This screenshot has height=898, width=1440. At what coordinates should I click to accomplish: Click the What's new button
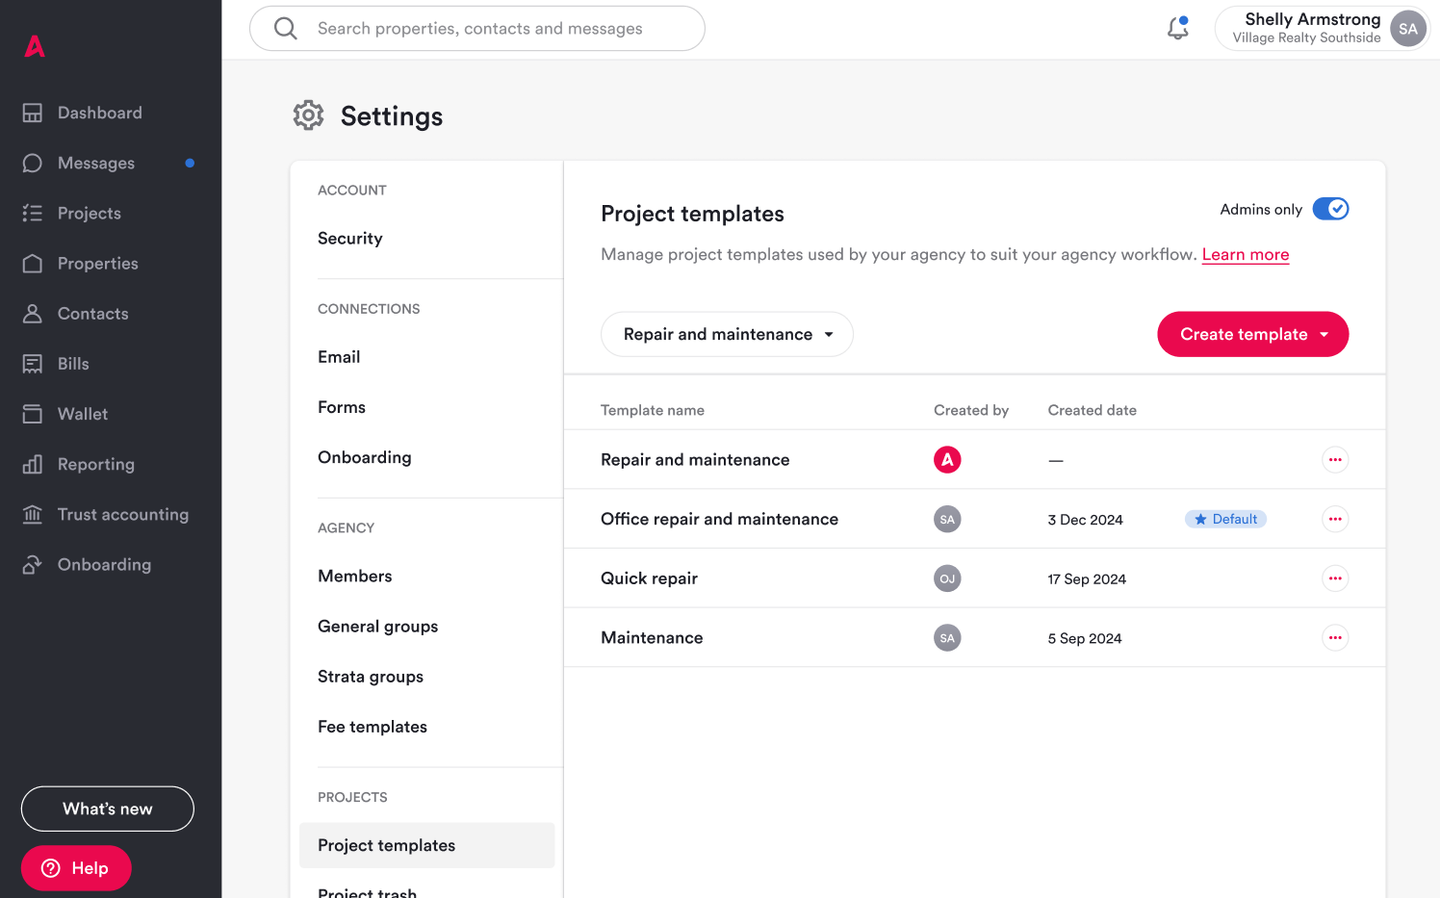click(107, 809)
